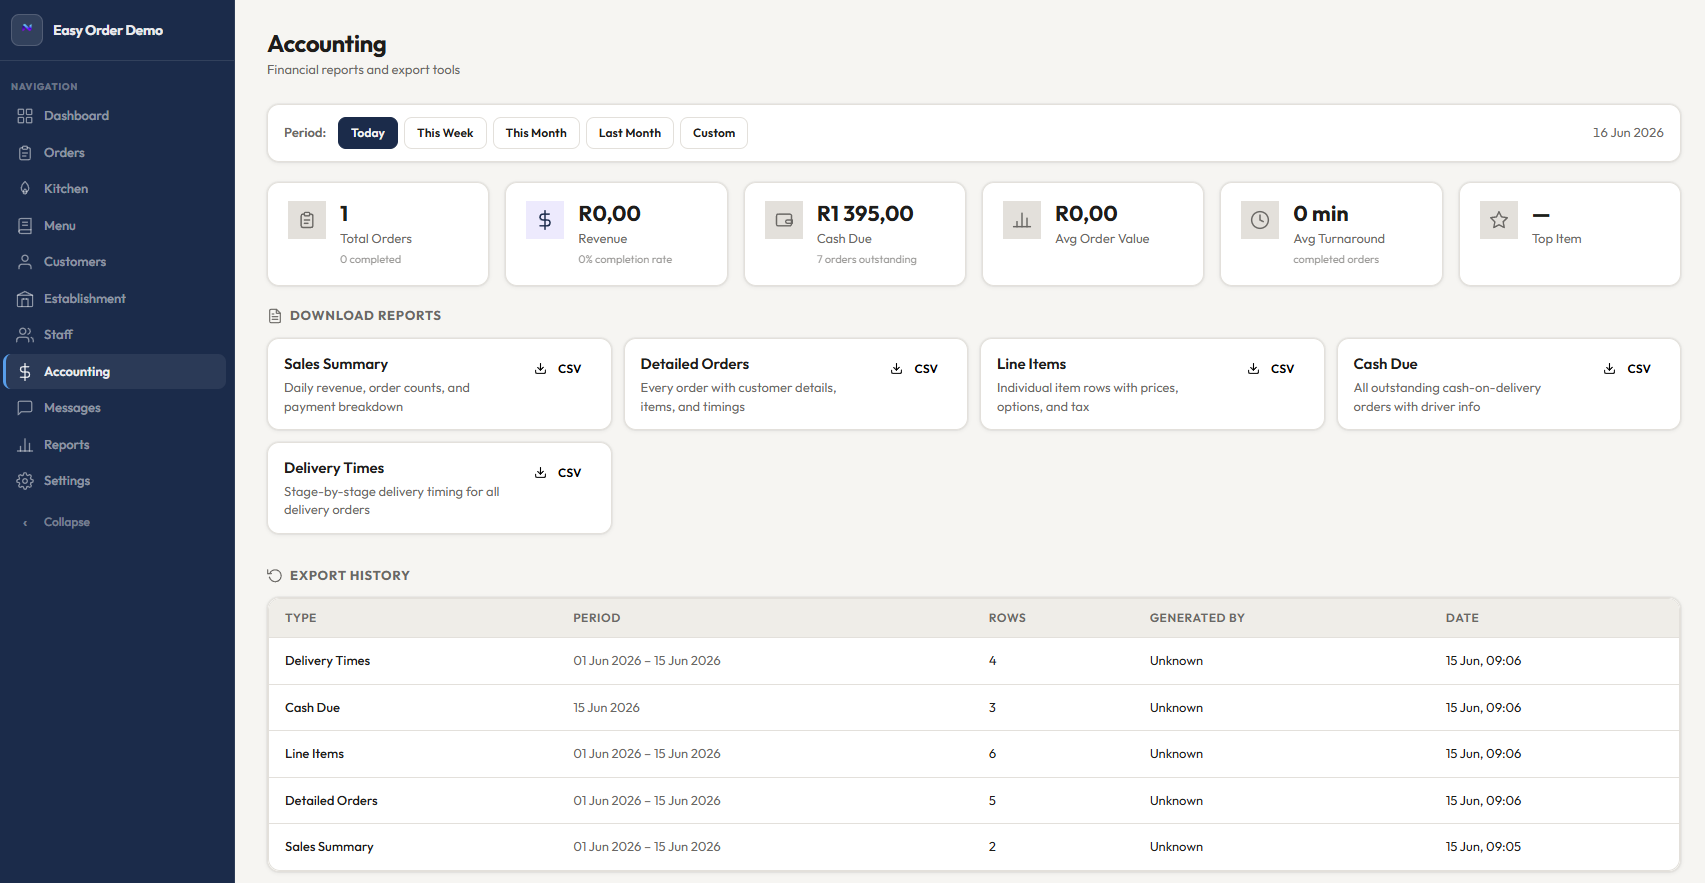The width and height of the screenshot is (1705, 883).
Task: Click the Revenue dollar sign icon
Action: tap(545, 220)
